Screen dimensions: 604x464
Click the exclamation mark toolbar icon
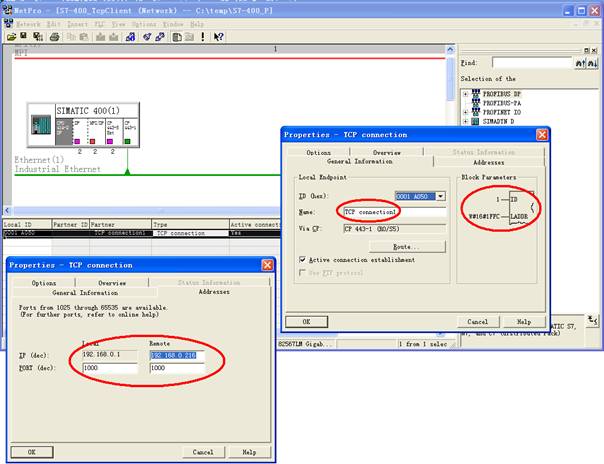pyautogui.click(x=203, y=37)
